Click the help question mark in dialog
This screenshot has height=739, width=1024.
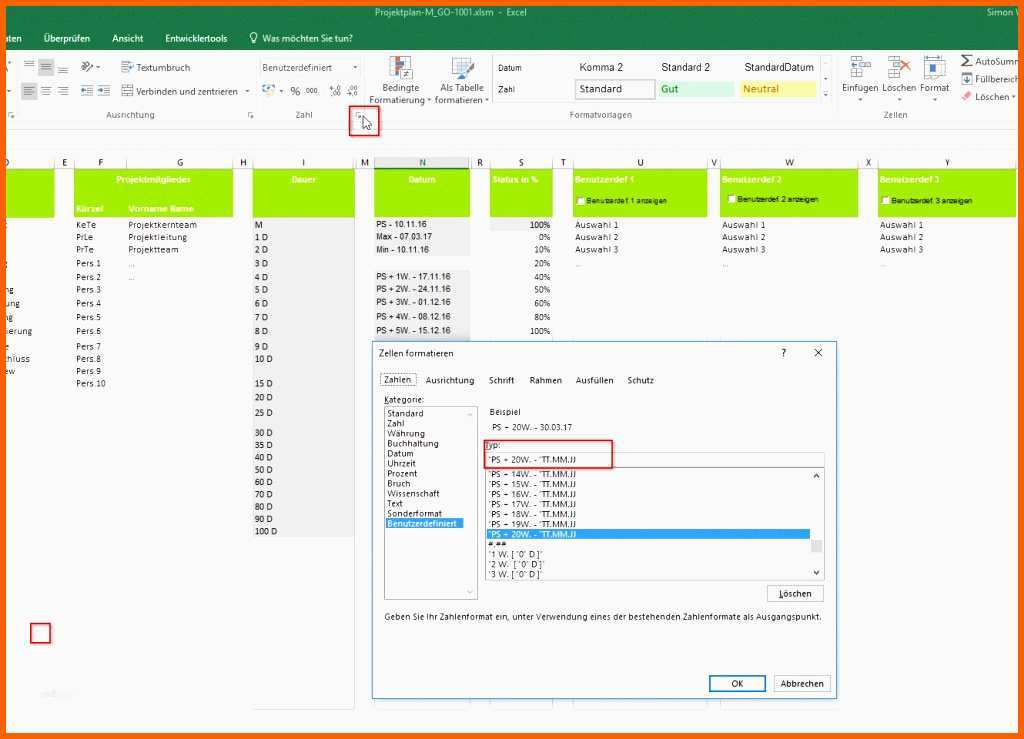point(784,353)
